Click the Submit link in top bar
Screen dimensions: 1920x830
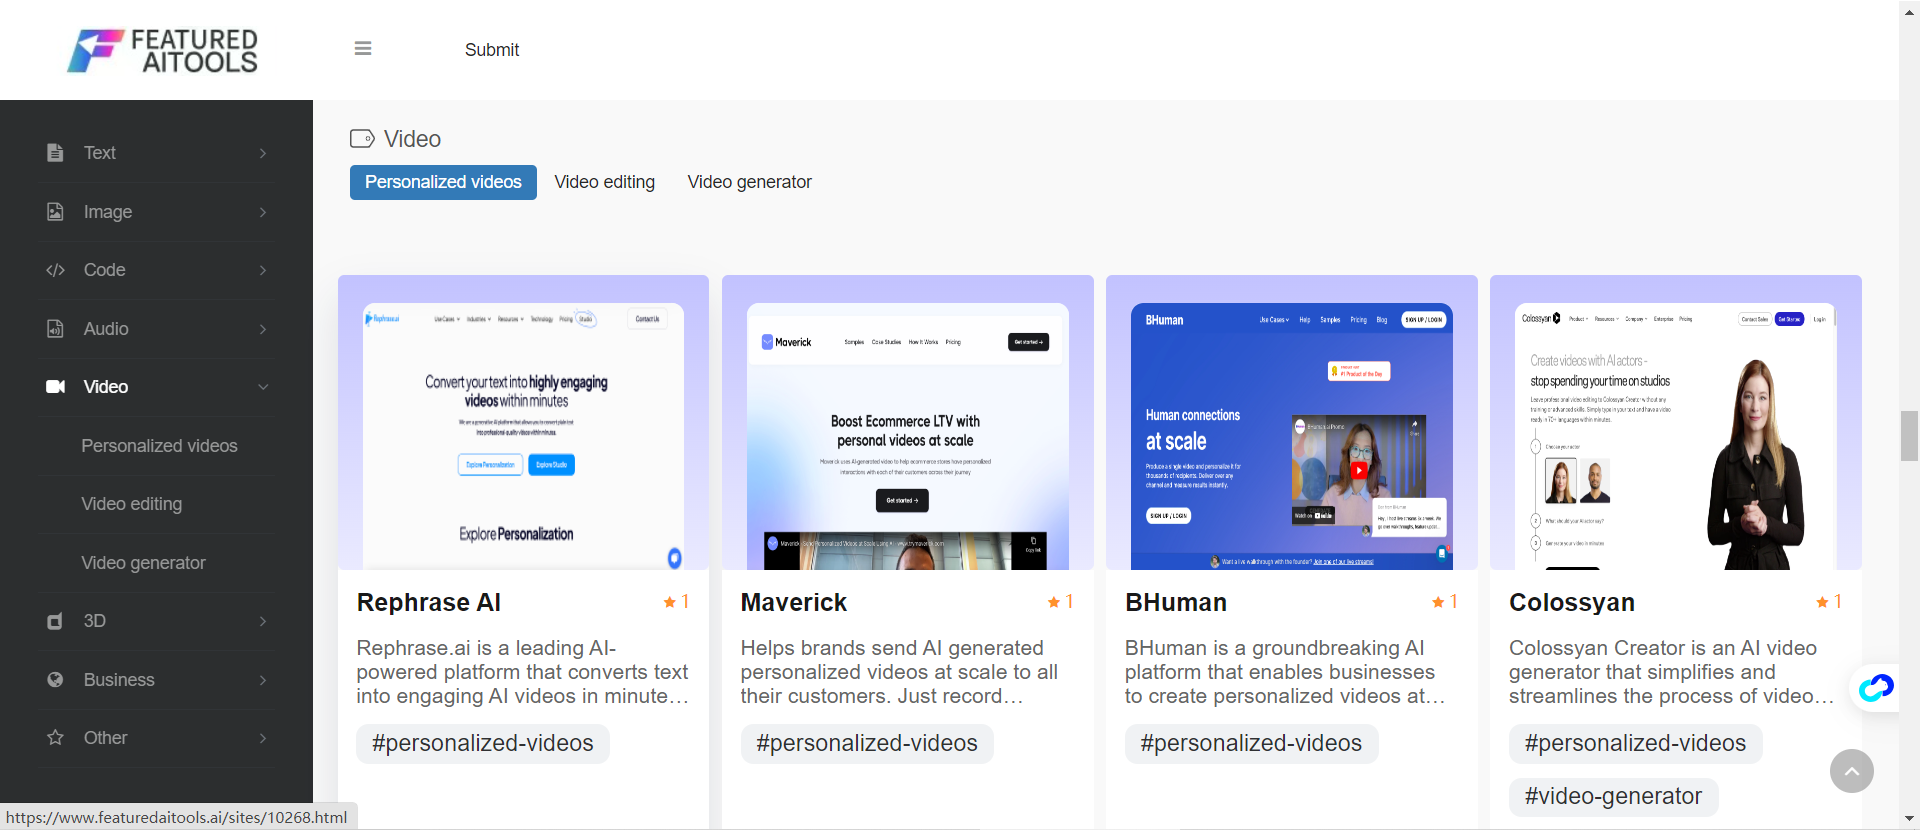pos(492,50)
